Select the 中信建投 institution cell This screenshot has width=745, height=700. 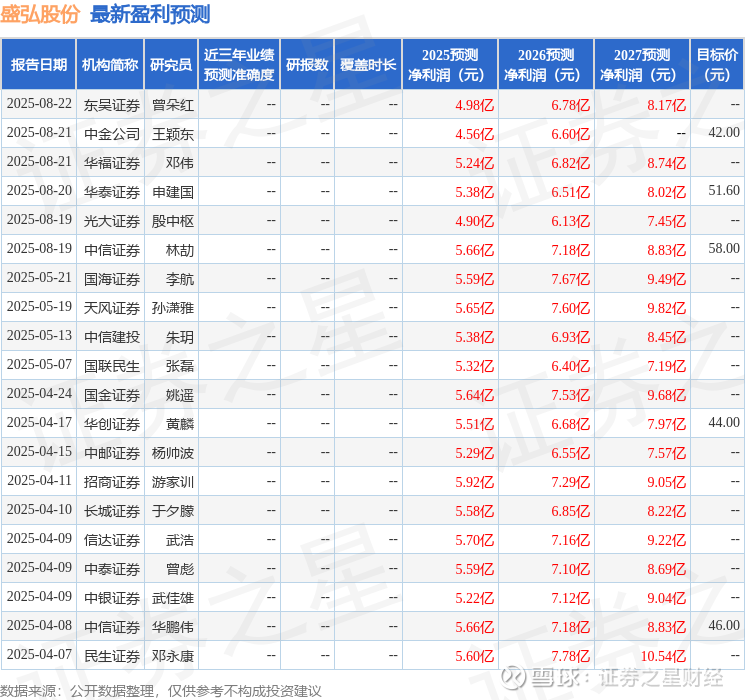coord(112,337)
